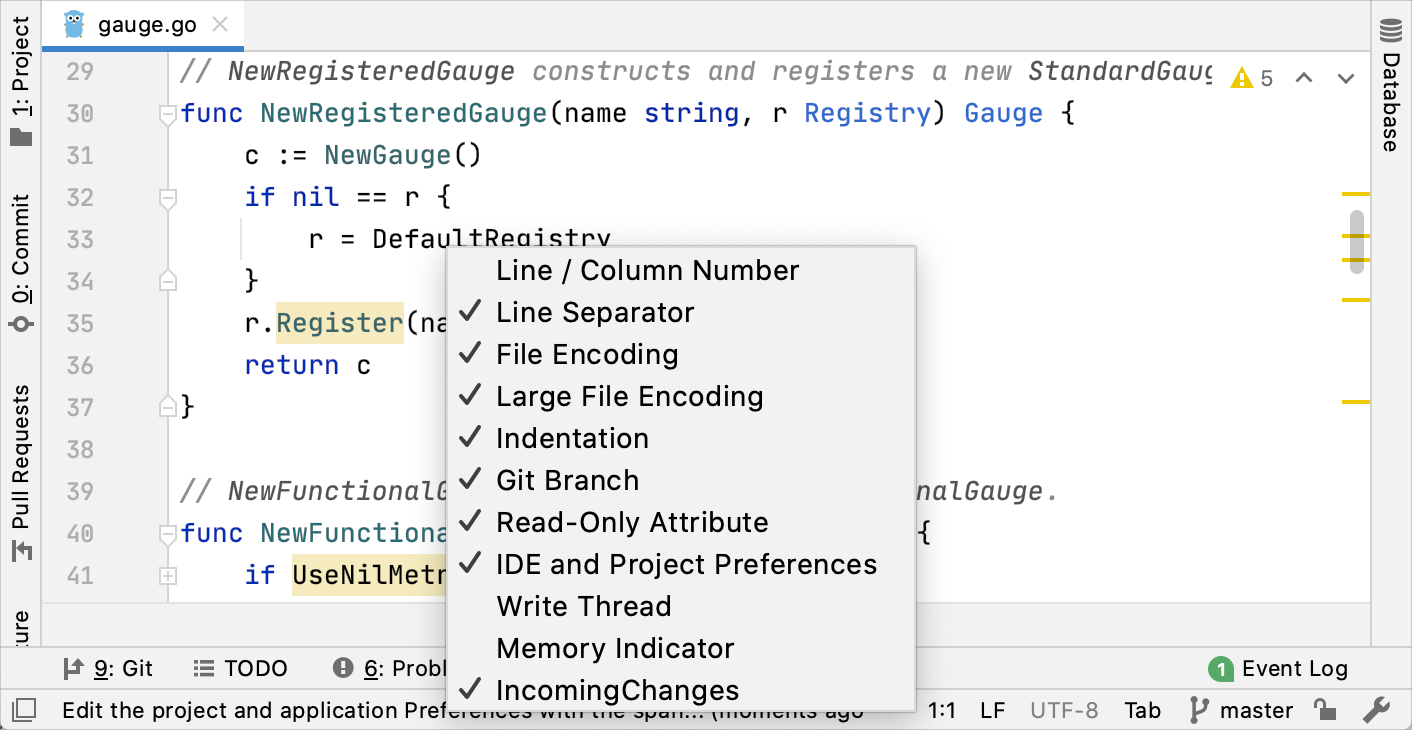Open the Project tool window

pos(21,82)
